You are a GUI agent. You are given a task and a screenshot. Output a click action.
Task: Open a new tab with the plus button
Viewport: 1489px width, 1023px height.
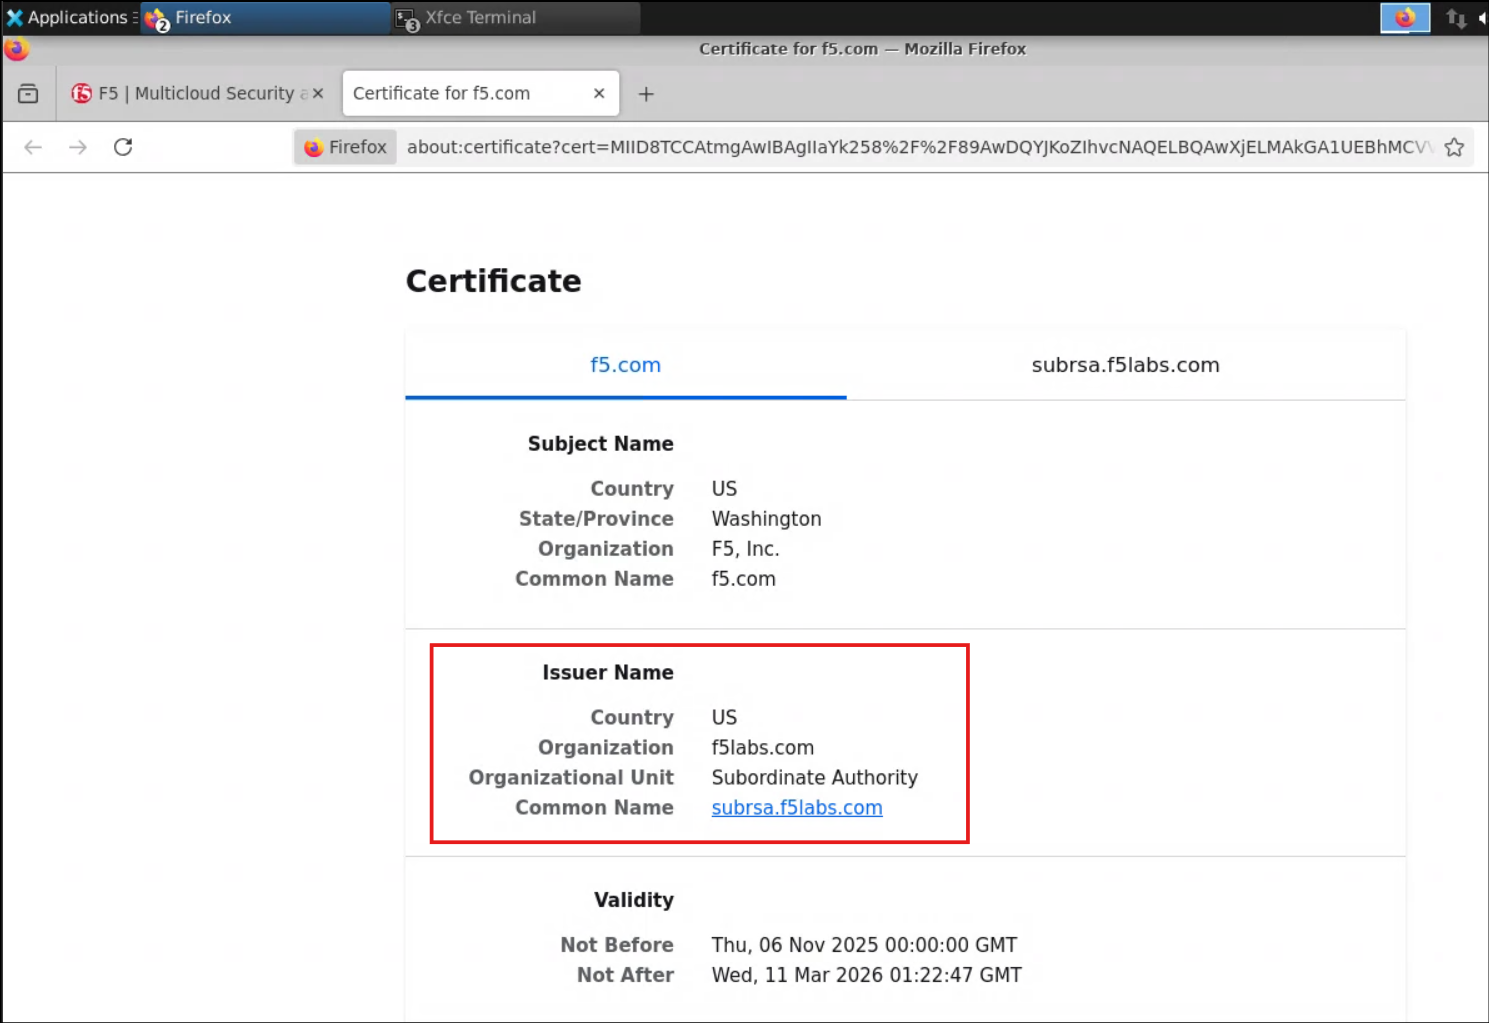(646, 94)
